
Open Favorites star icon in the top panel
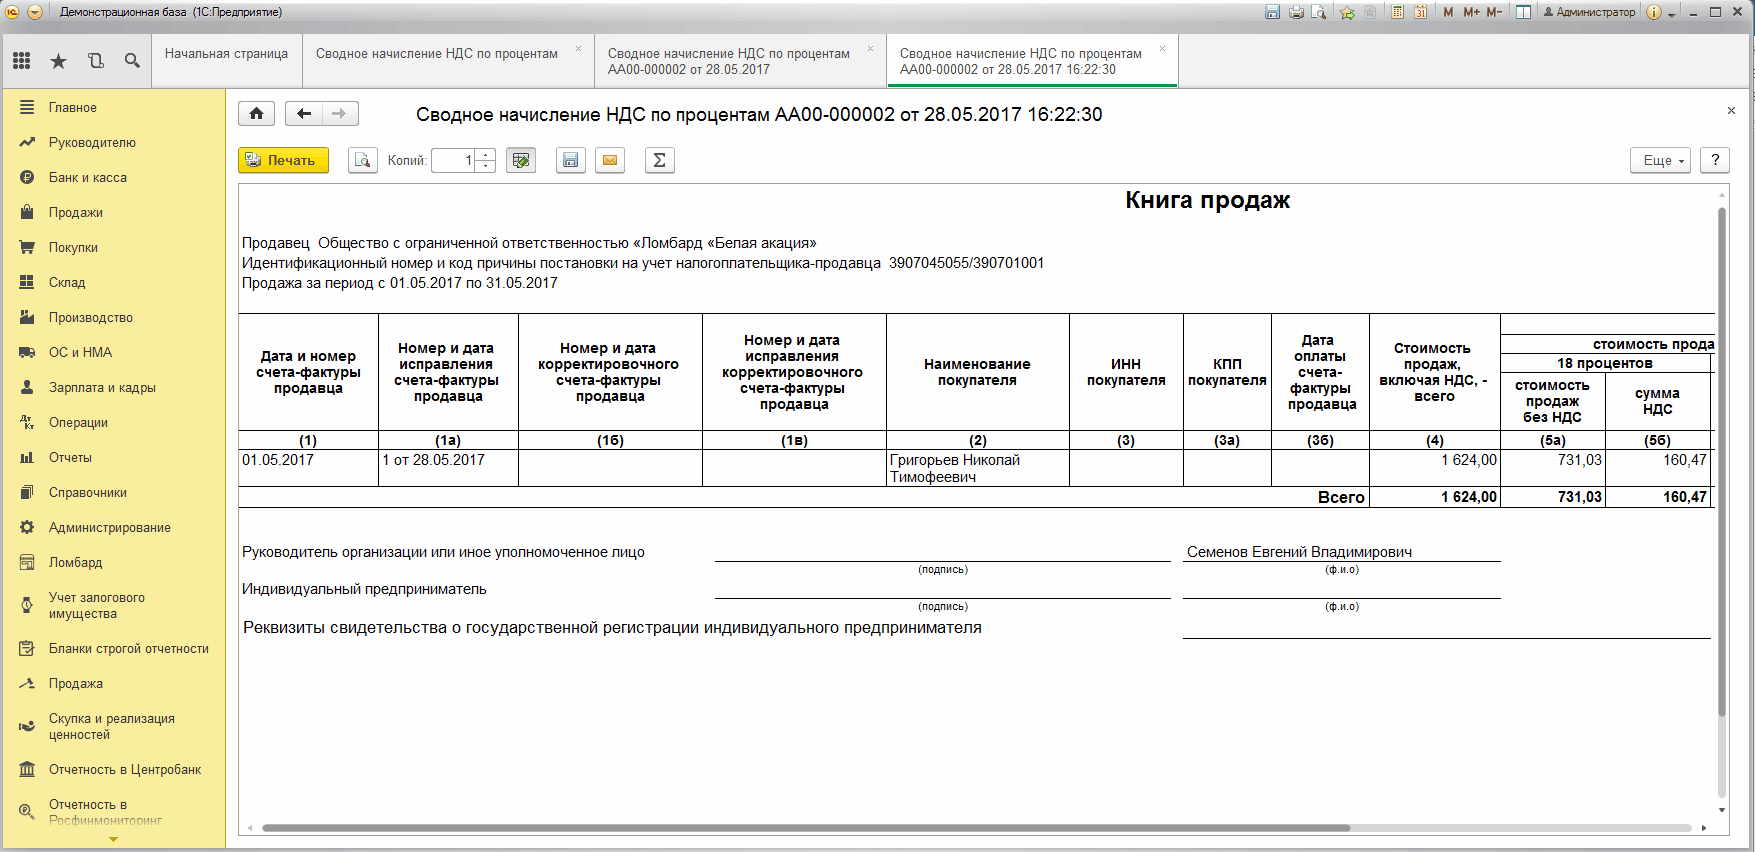pyautogui.click(x=59, y=61)
